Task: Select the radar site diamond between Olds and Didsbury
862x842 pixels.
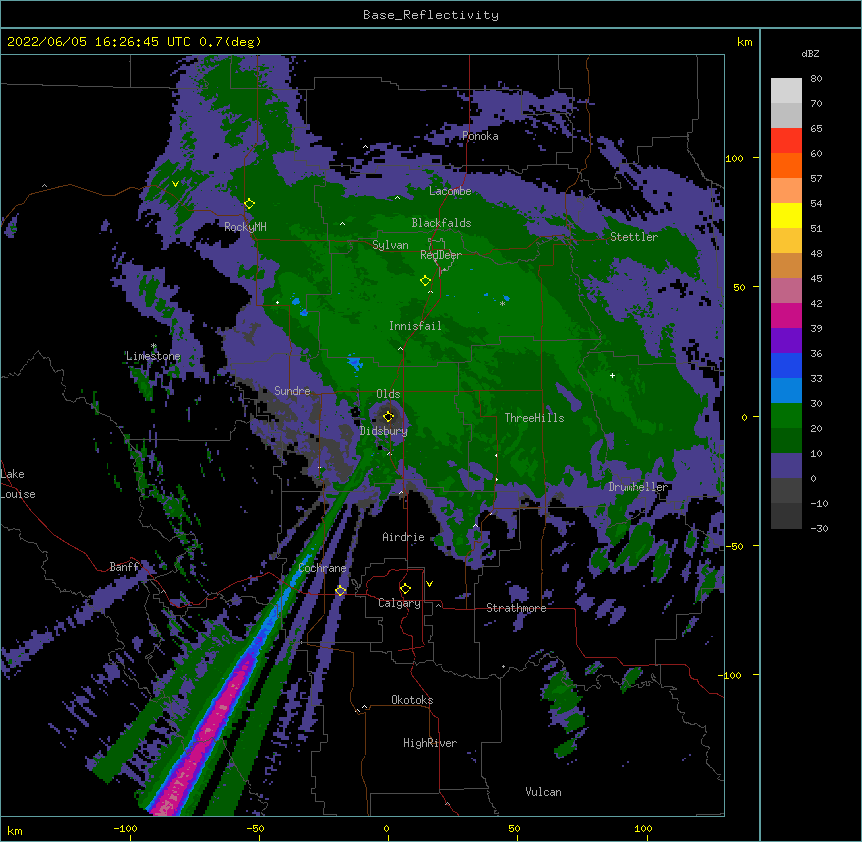Action: click(388, 416)
